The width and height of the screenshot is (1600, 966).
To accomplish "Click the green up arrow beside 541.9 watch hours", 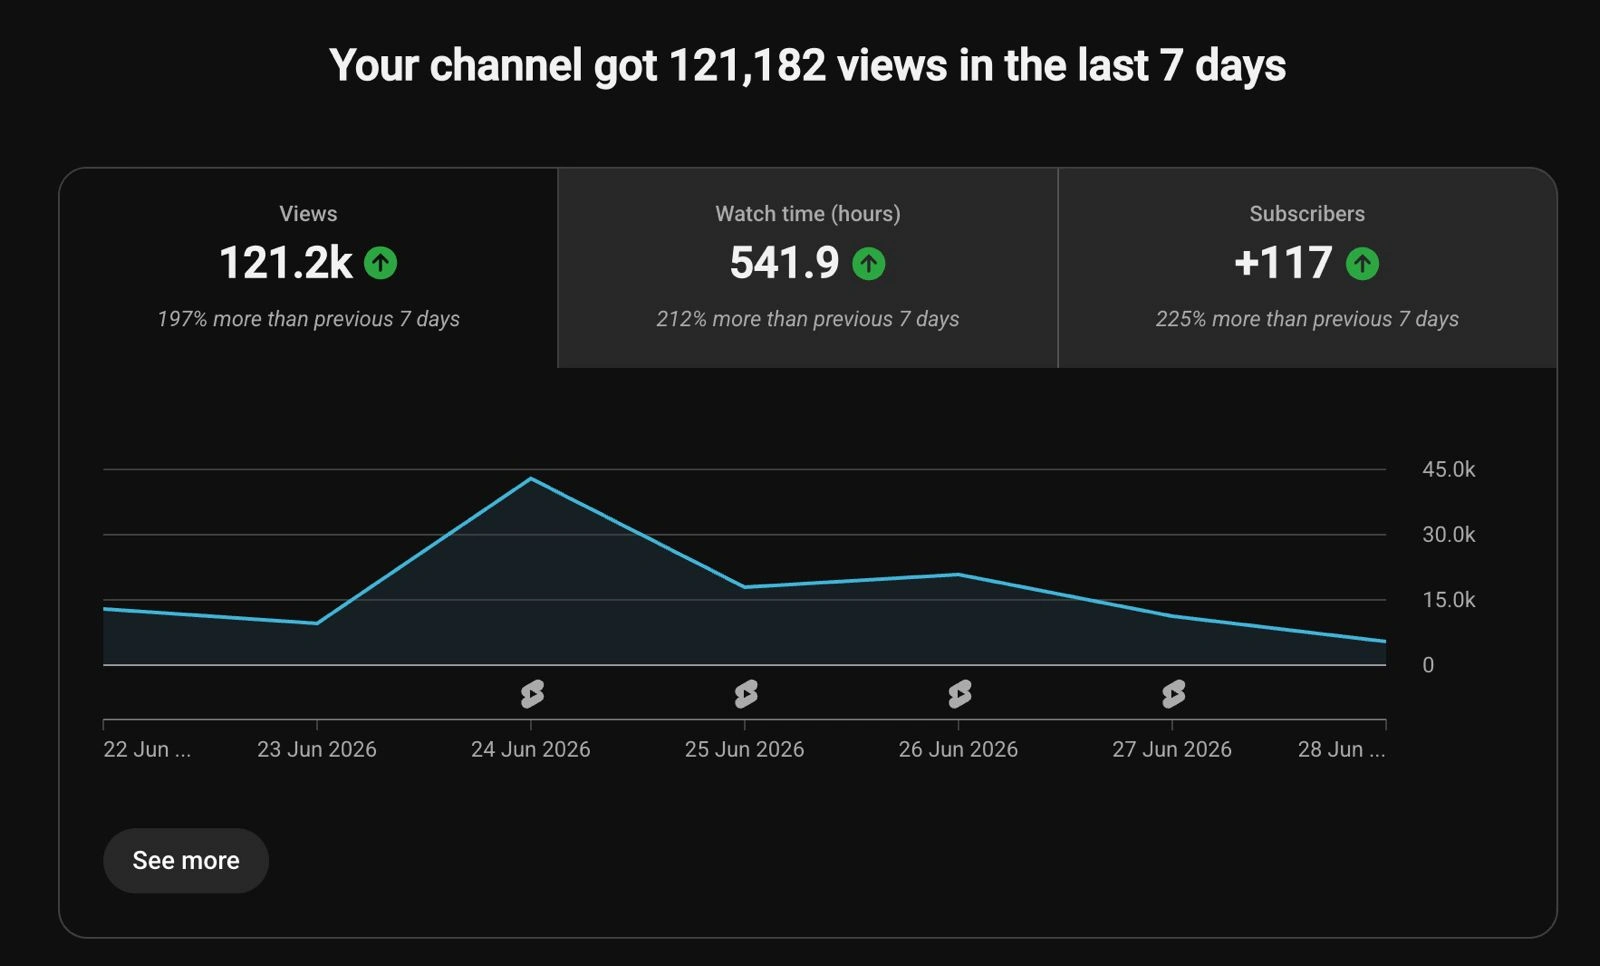I will pos(868,263).
